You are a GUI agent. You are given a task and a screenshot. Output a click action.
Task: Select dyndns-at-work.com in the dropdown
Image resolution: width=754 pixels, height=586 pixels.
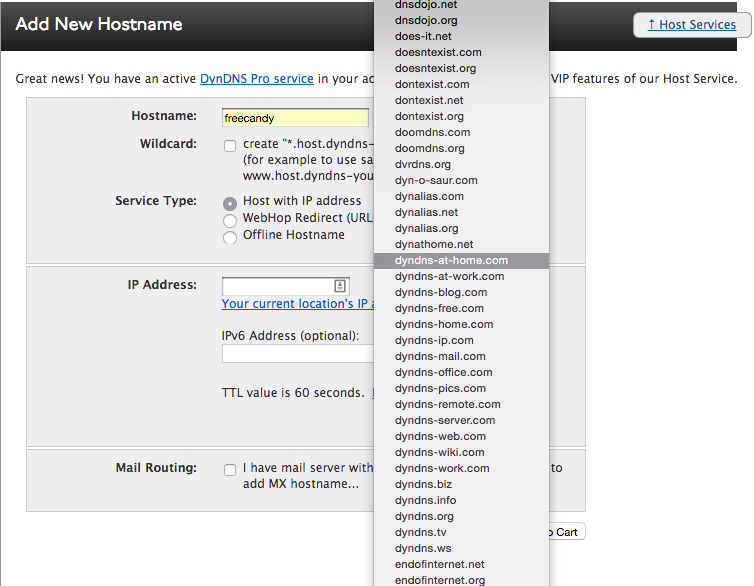(x=449, y=276)
